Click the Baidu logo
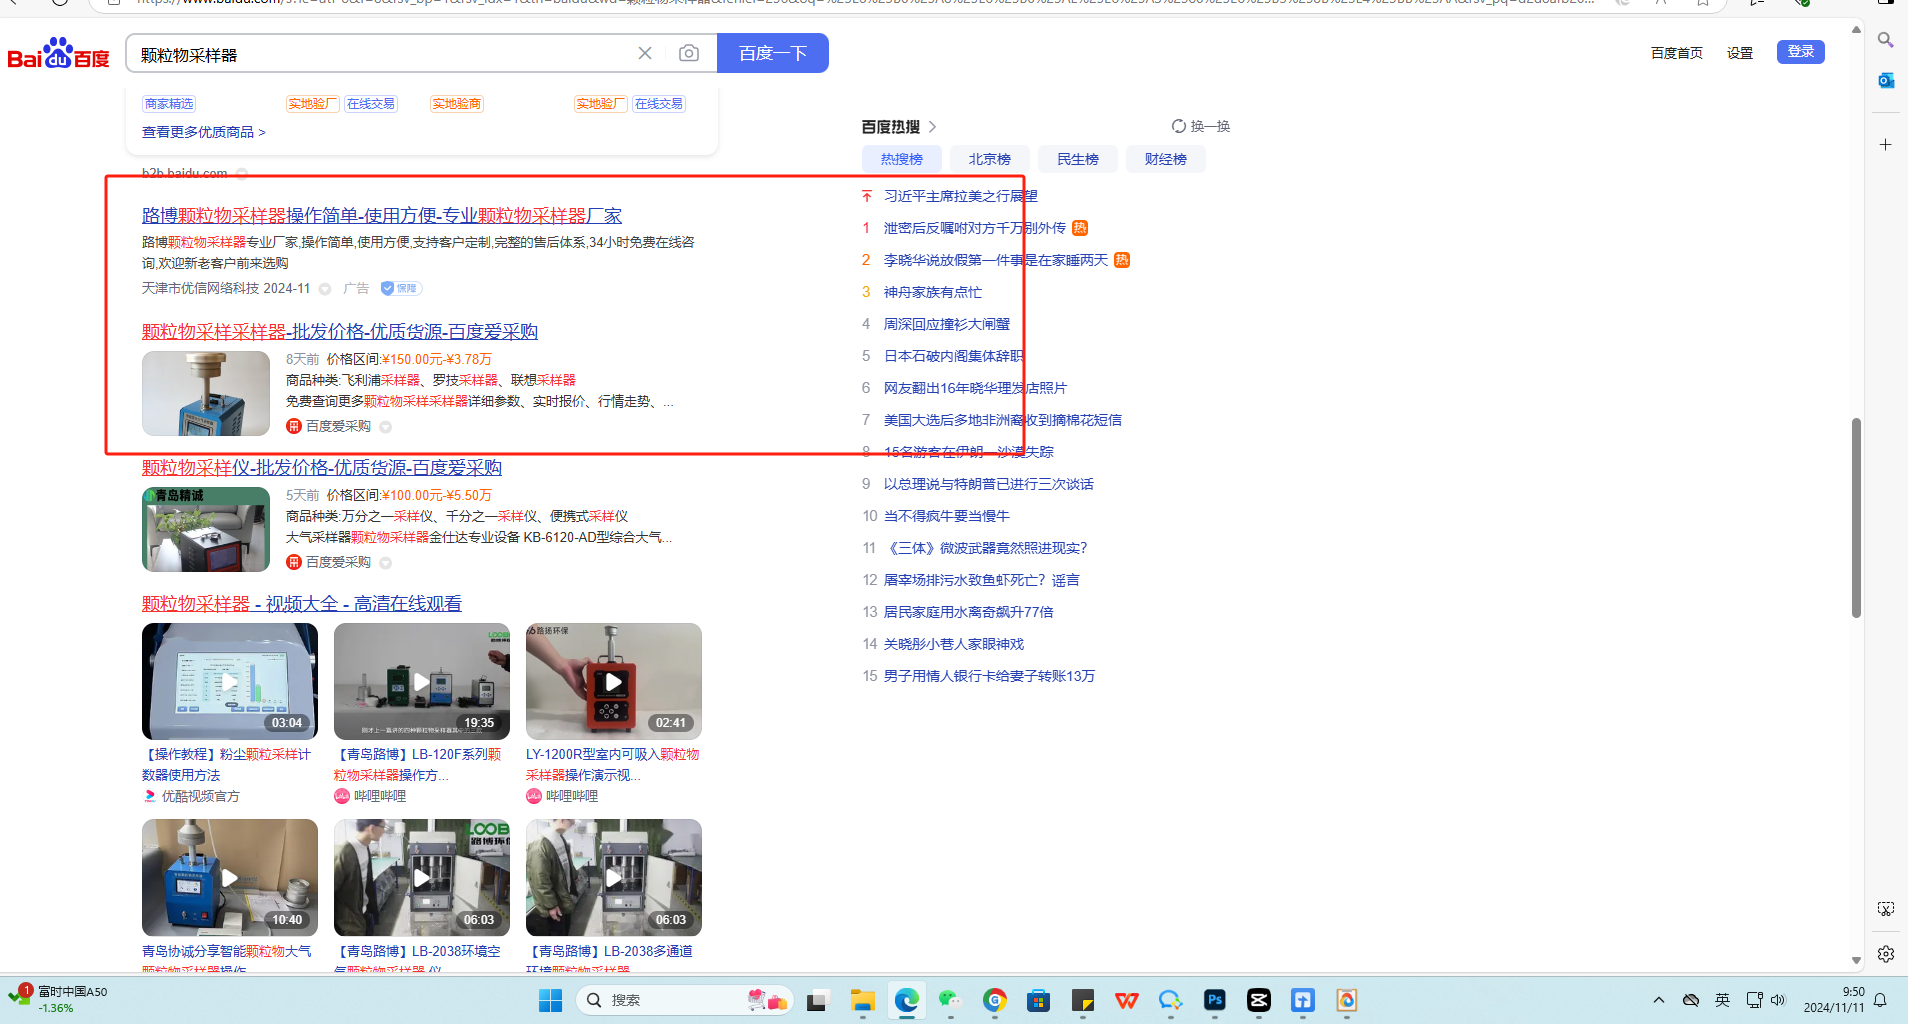Viewport: 1908px width, 1024px height. tap(58, 53)
